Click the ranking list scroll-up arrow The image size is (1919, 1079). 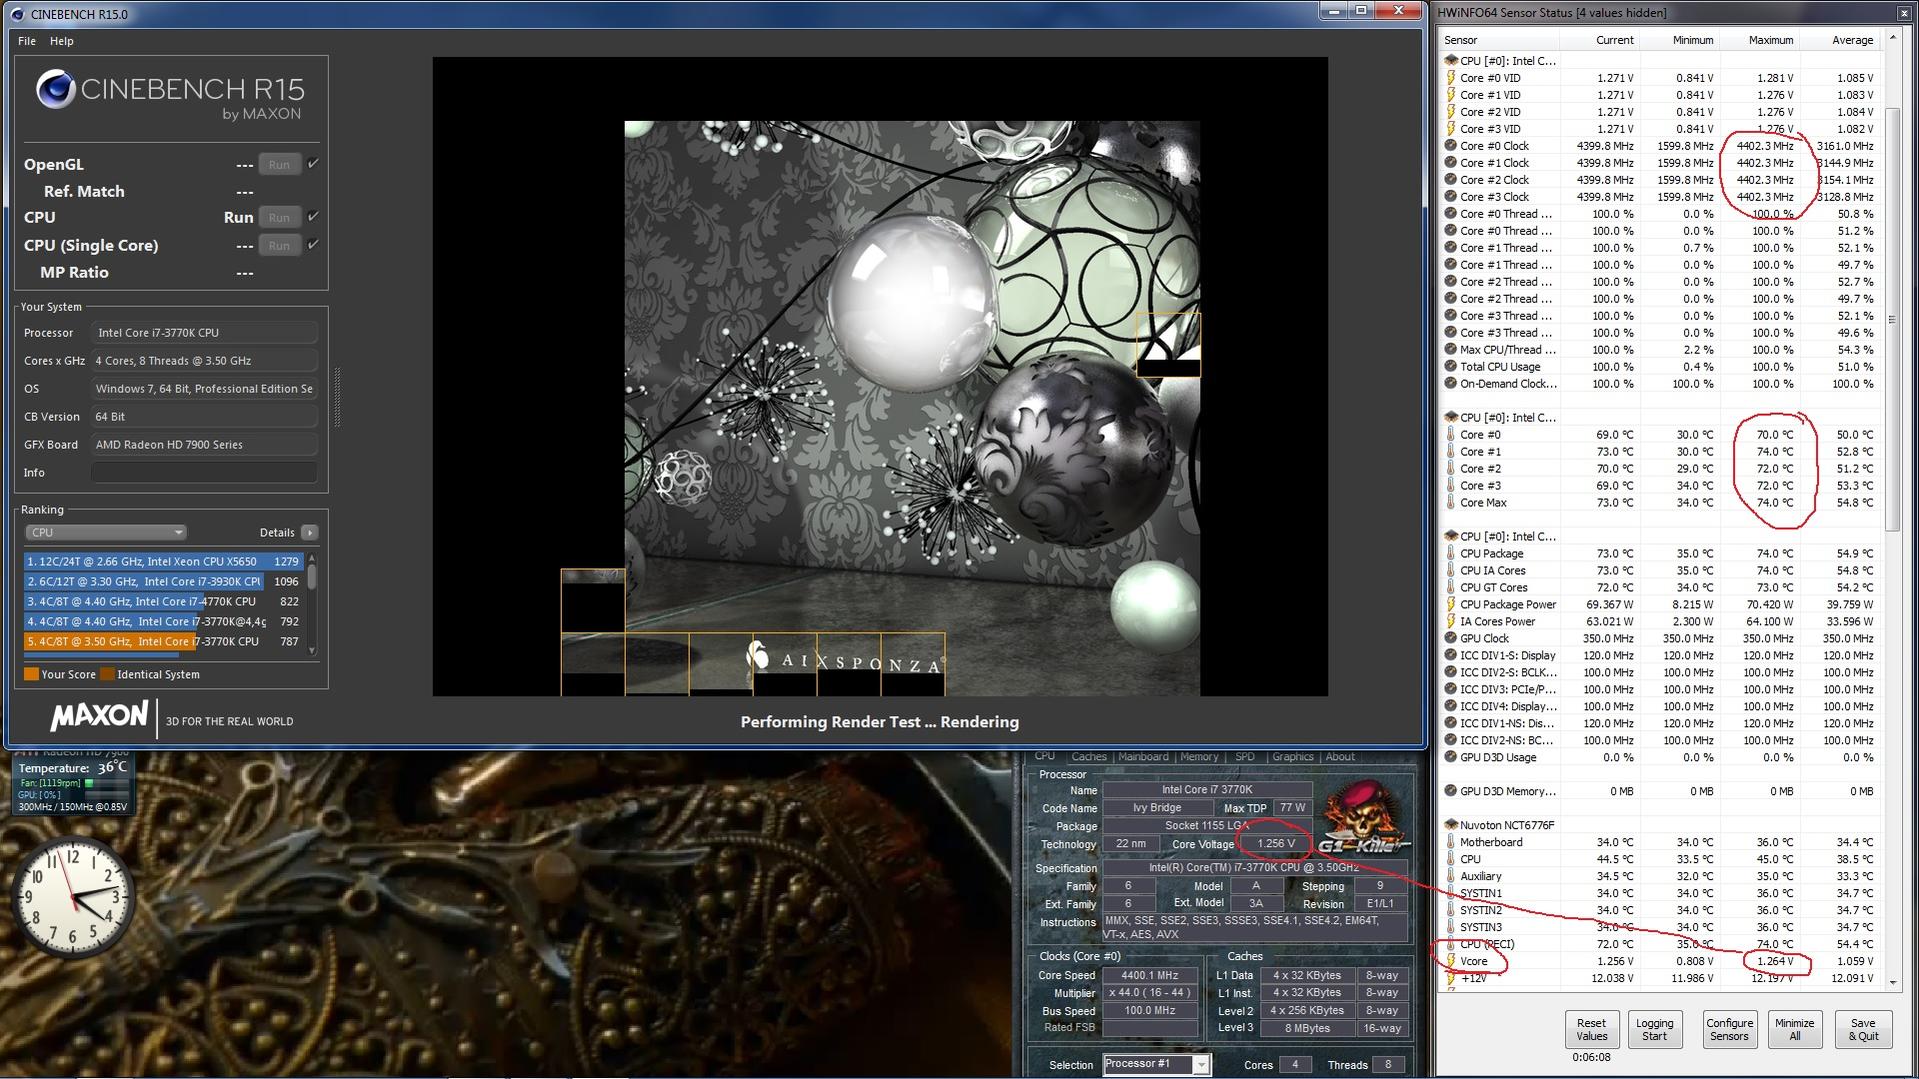point(312,558)
